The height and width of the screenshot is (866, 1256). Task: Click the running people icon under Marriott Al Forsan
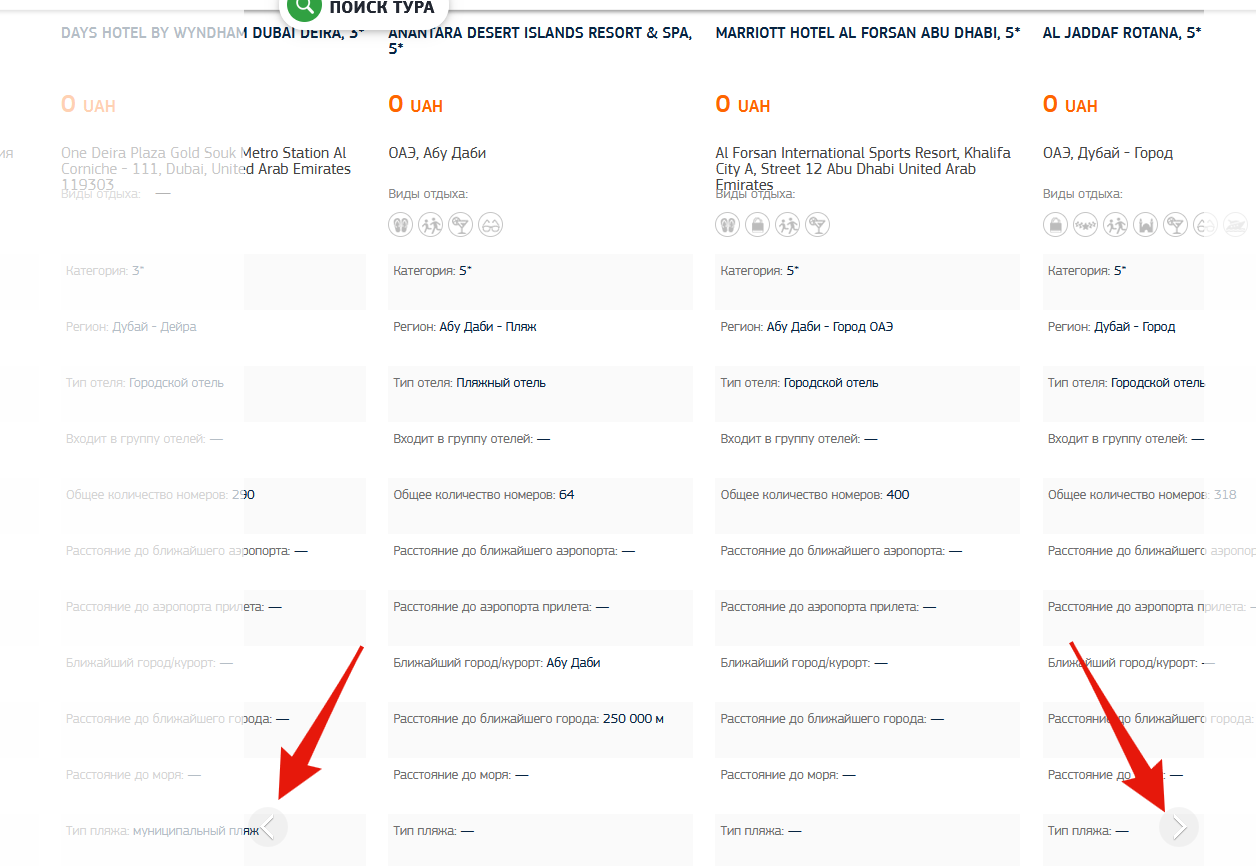[x=788, y=225]
